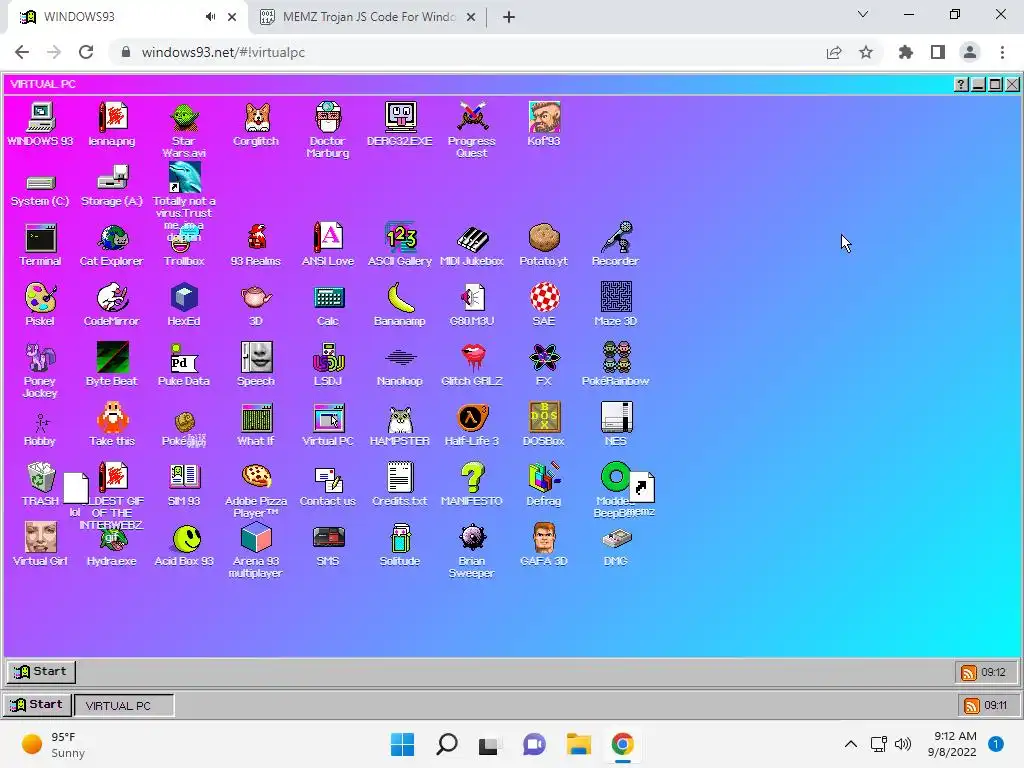Open the SIM 93 icon
Image resolution: width=1024 pixels, height=768 pixels.
(184, 477)
